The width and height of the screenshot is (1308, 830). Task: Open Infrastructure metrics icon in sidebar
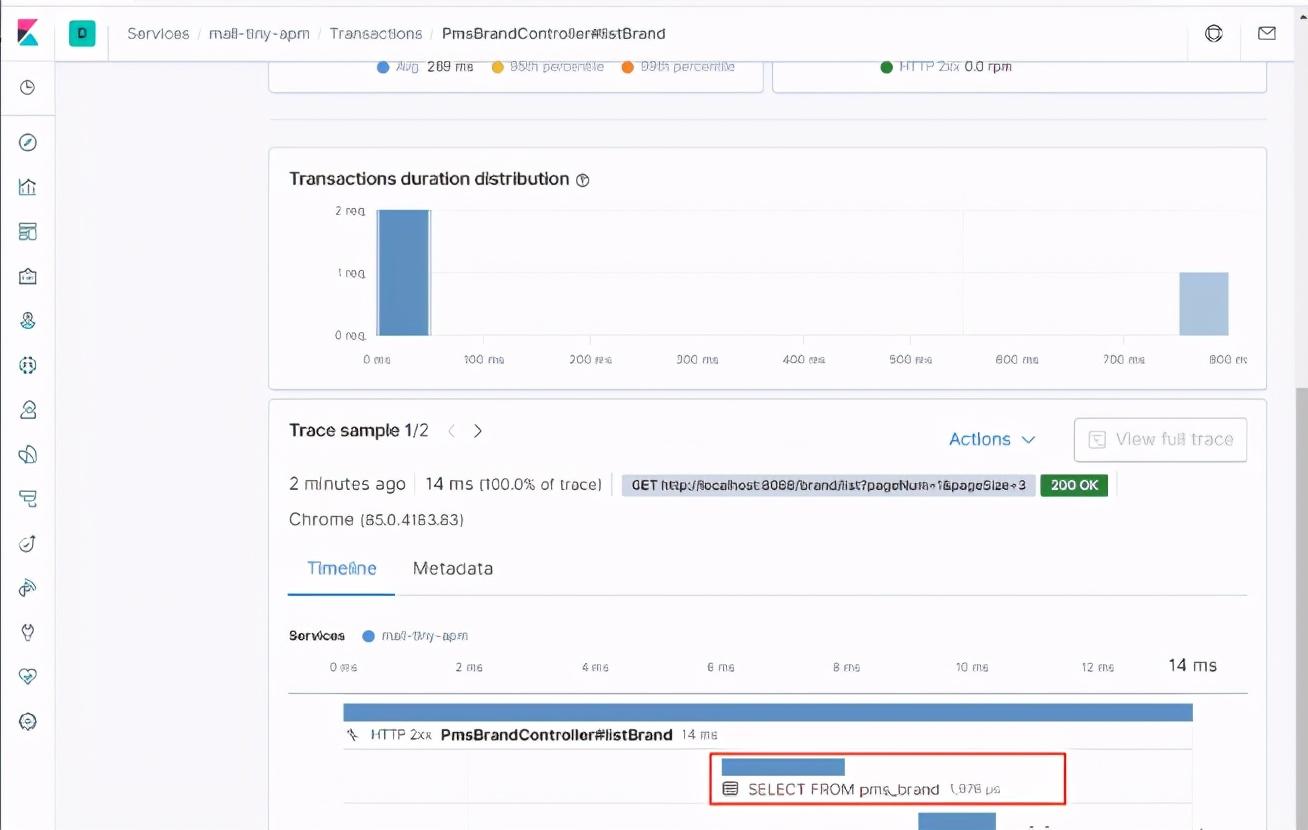pos(28,410)
